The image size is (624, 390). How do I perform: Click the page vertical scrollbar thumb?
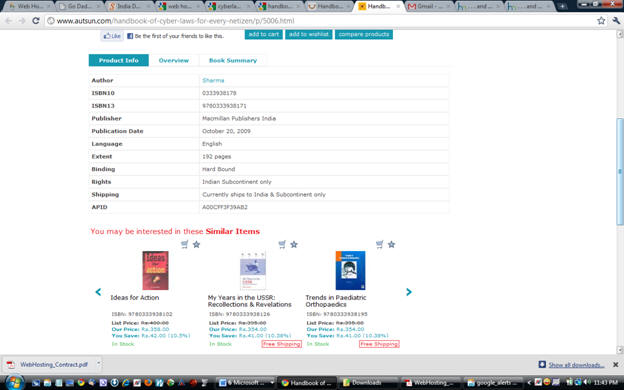coord(620,172)
